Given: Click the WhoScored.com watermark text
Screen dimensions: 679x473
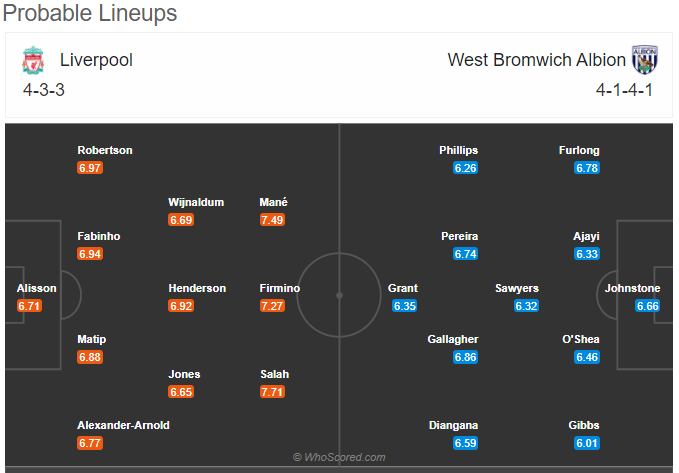Looking at the screenshot, I should tap(339, 457).
